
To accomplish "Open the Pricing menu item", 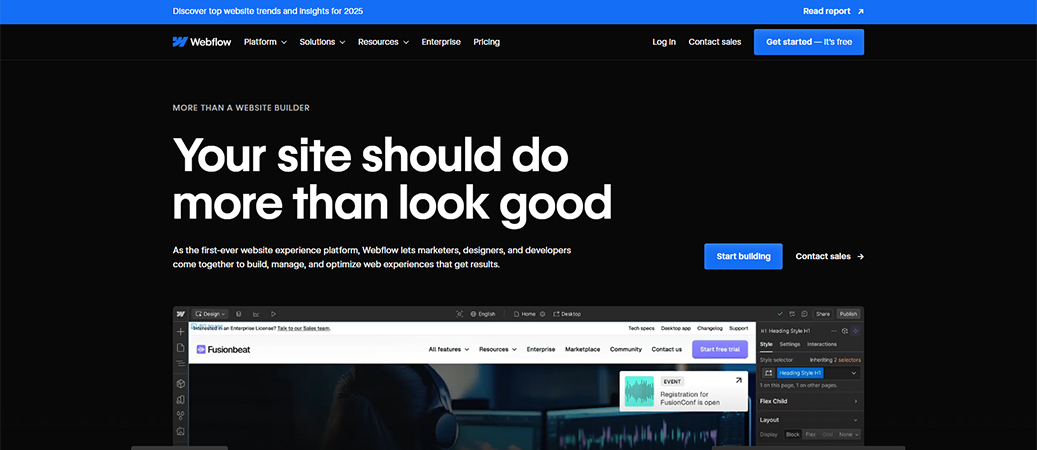I will [x=486, y=42].
